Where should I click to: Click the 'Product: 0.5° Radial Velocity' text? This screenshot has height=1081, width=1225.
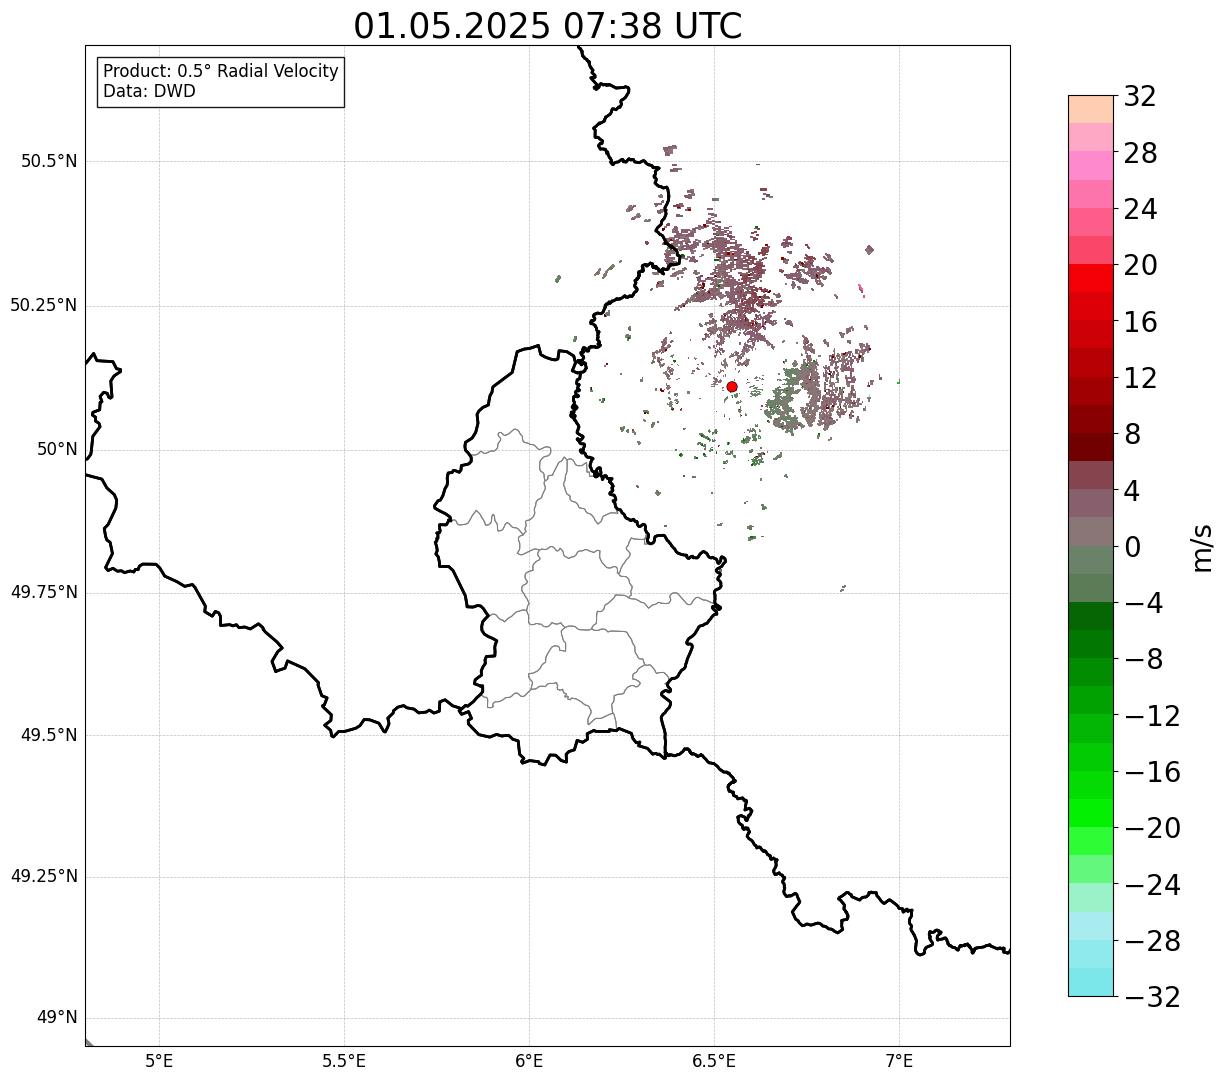(221, 72)
